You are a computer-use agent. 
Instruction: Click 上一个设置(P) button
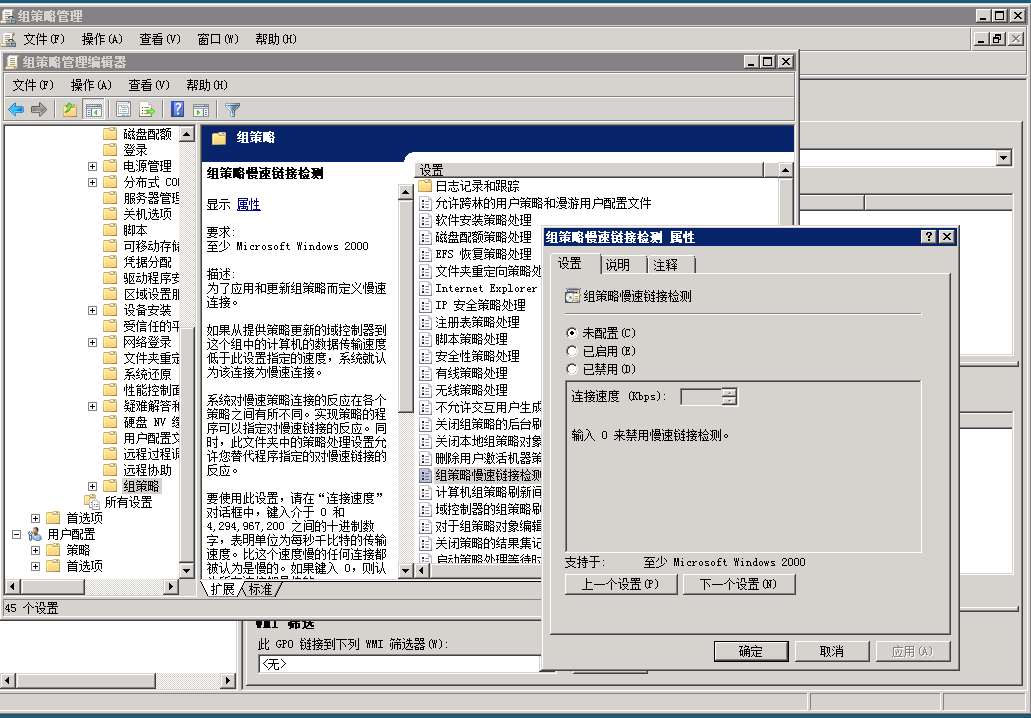[621, 584]
